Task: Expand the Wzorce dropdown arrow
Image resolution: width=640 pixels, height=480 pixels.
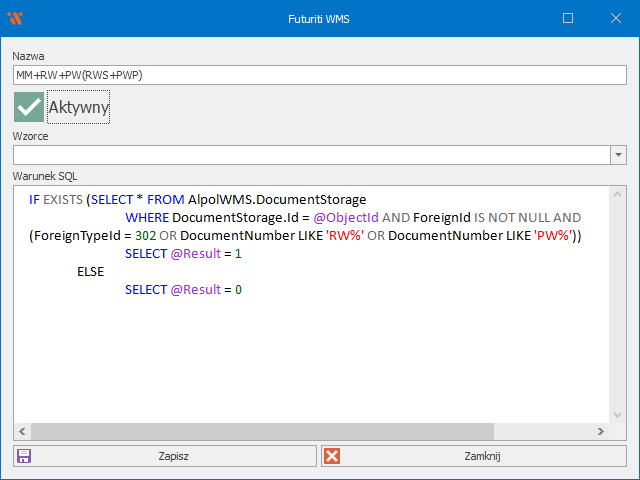Action: pyautogui.click(x=618, y=155)
